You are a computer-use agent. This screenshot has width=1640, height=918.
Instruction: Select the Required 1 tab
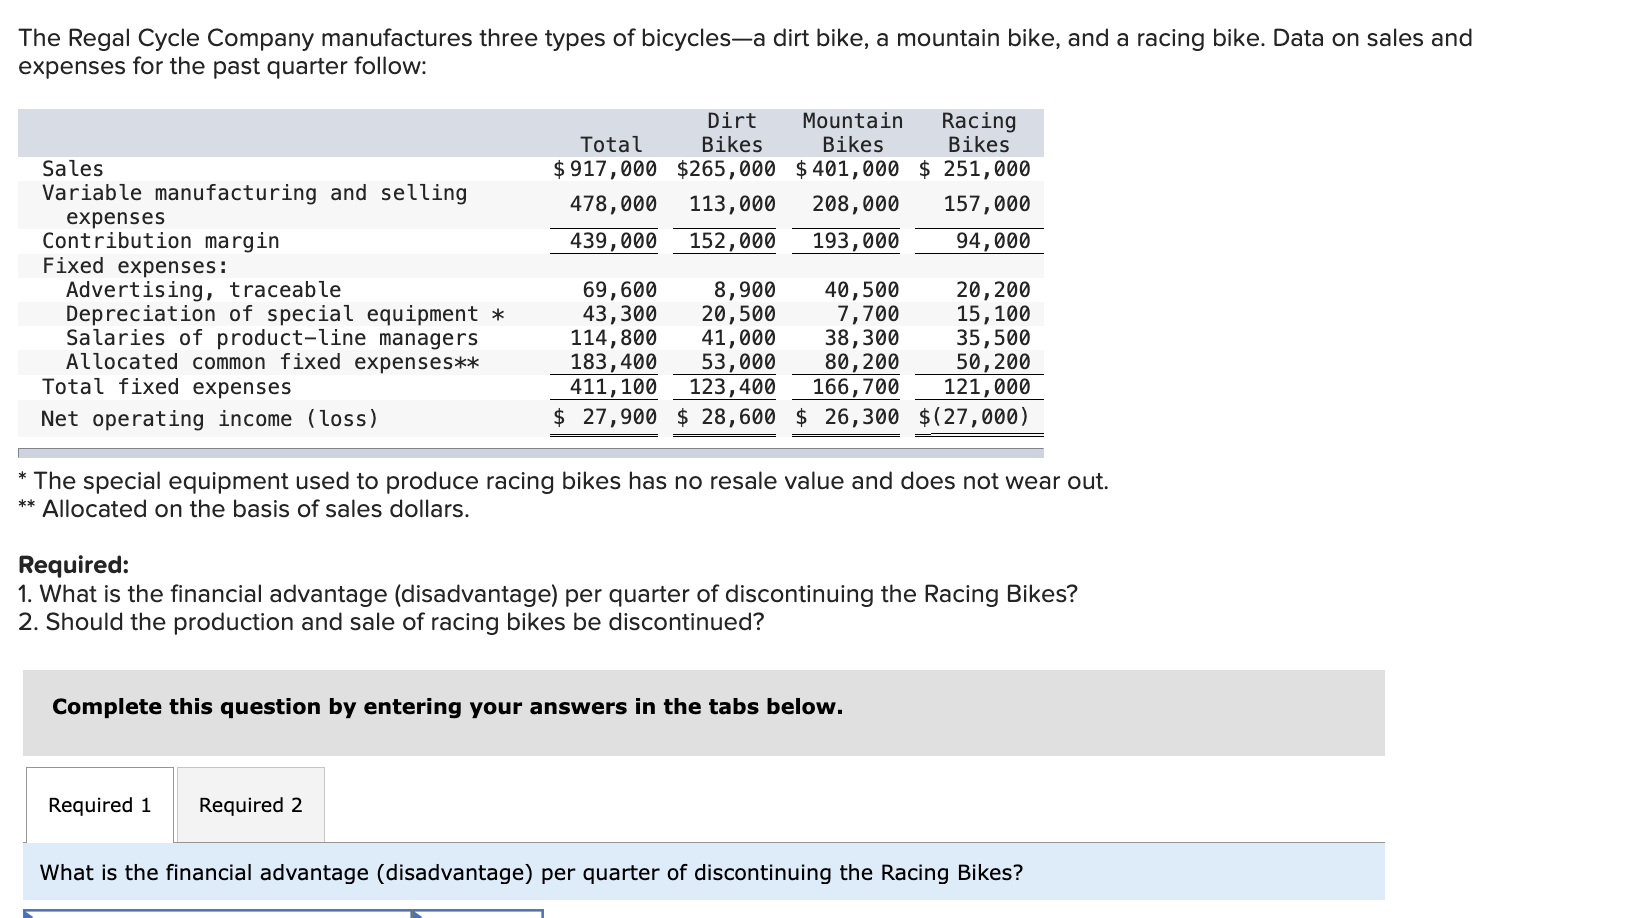(98, 804)
